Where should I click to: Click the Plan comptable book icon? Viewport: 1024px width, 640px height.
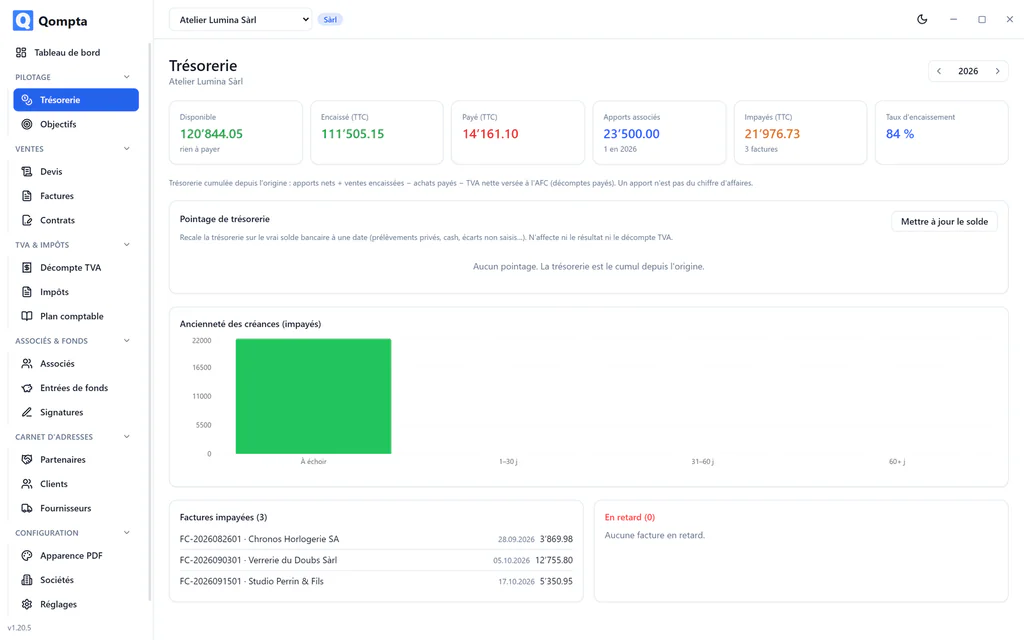(x=27, y=316)
